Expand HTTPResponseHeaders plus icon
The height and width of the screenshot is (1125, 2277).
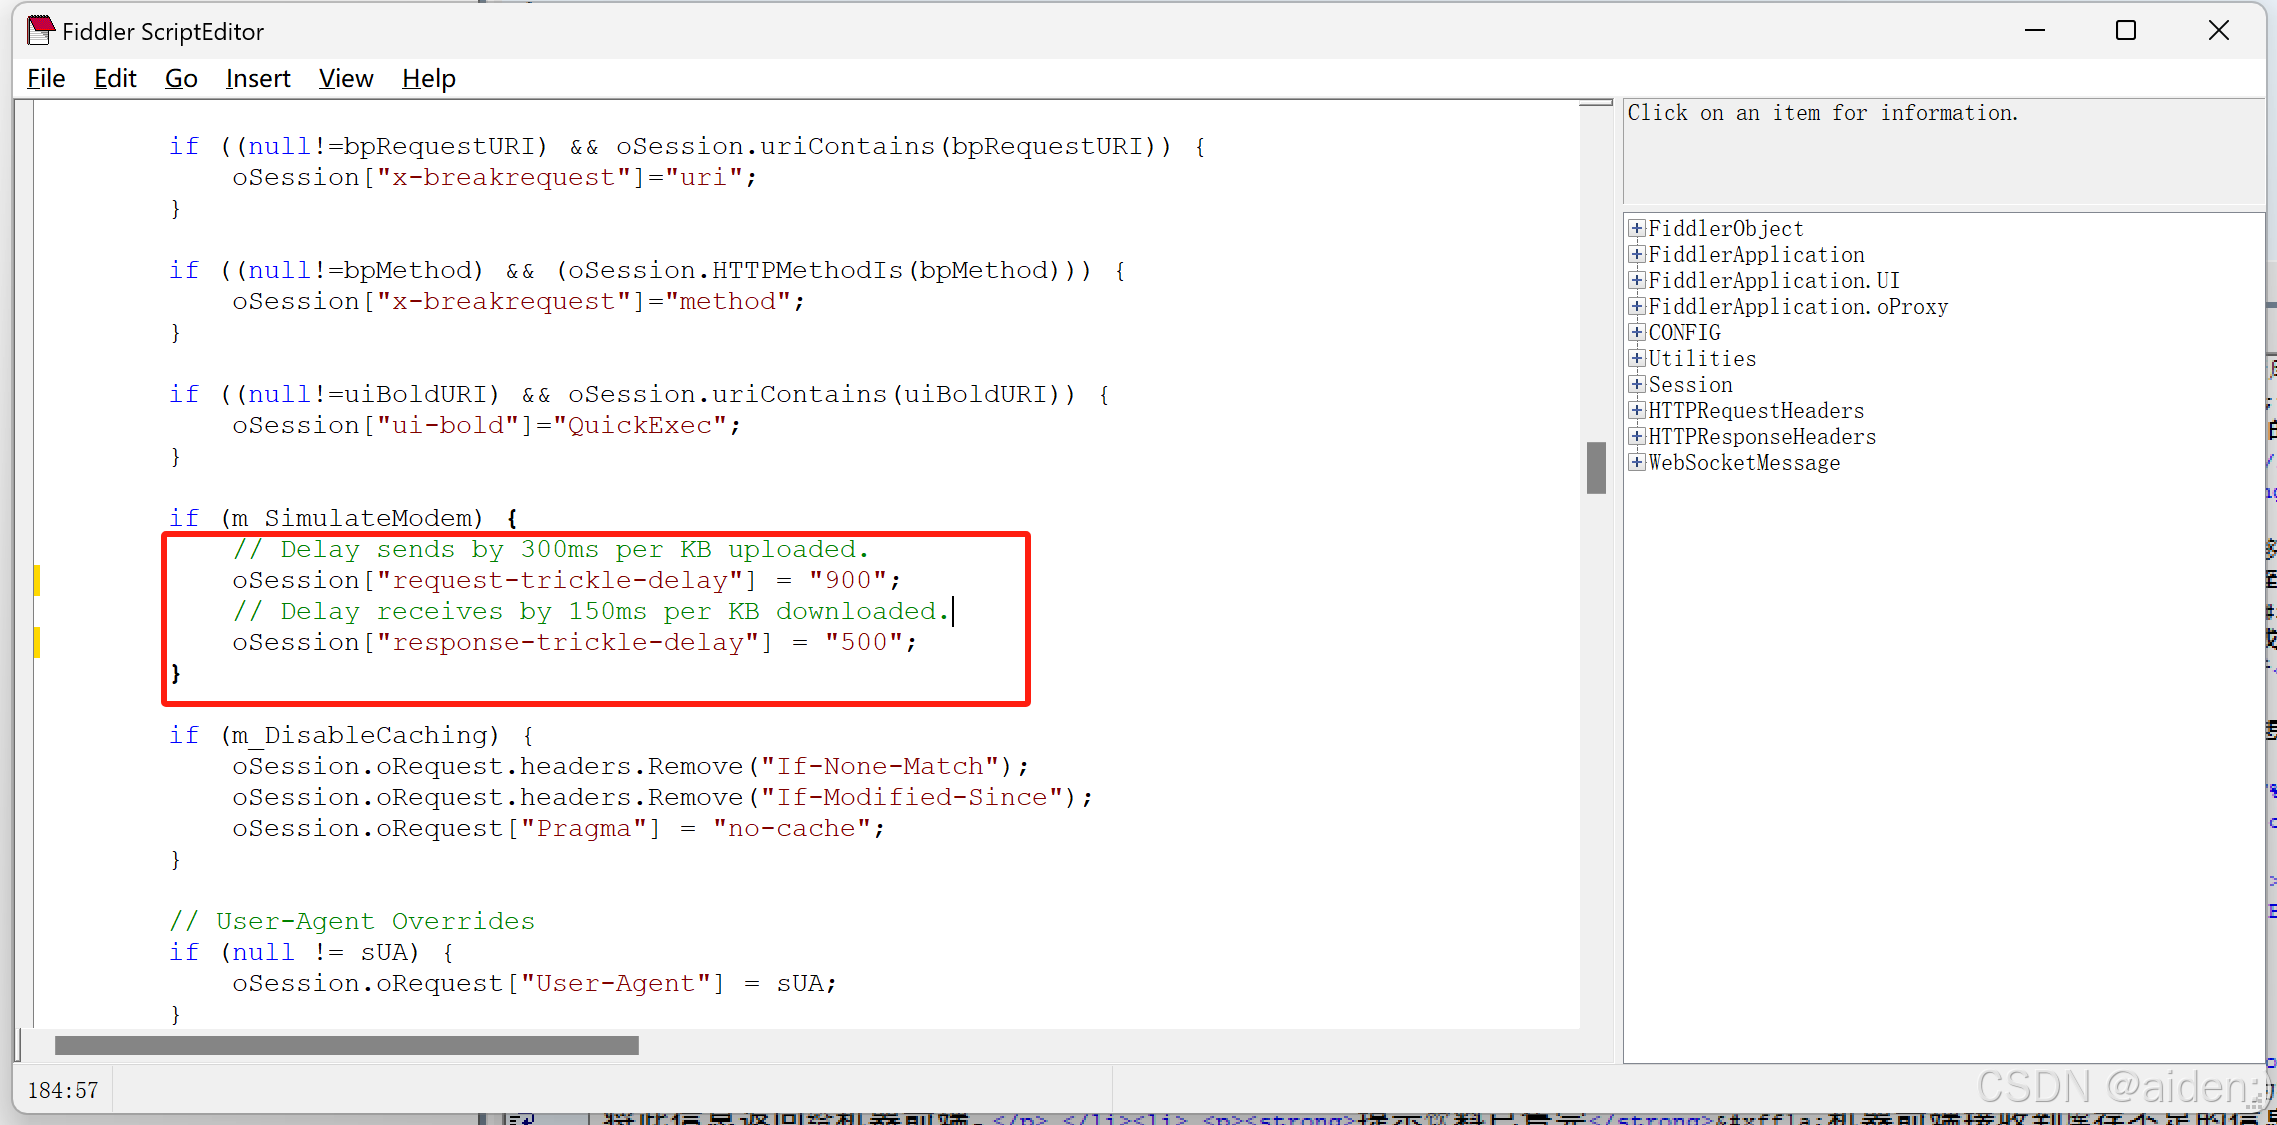point(1636,437)
